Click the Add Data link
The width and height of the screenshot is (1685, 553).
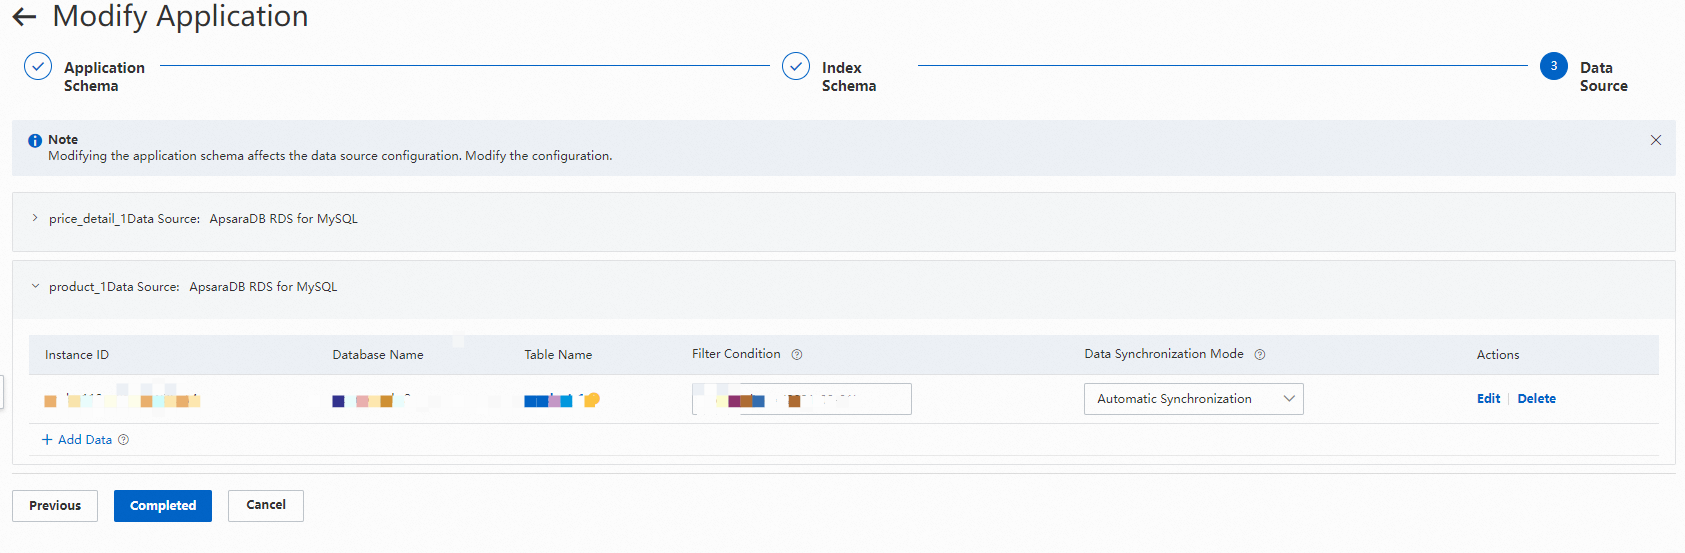pyautogui.click(x=77, y=439)
